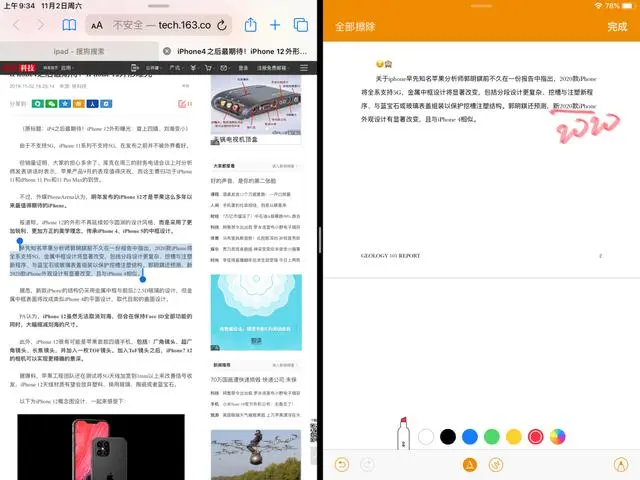Tap 完成 to finish drawing
Screen dimensions: 640x480
click(x=617, y=27)
